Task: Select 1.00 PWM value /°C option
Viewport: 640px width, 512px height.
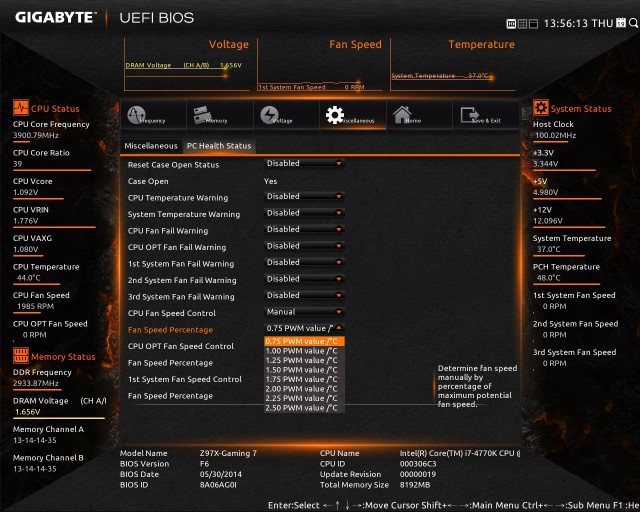Action: 304,351
